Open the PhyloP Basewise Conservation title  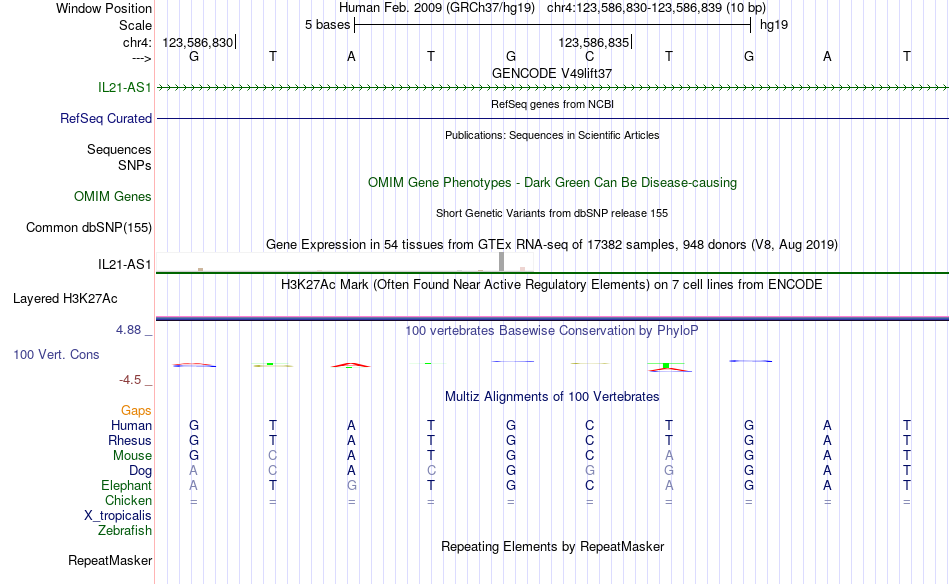point(552,331)
